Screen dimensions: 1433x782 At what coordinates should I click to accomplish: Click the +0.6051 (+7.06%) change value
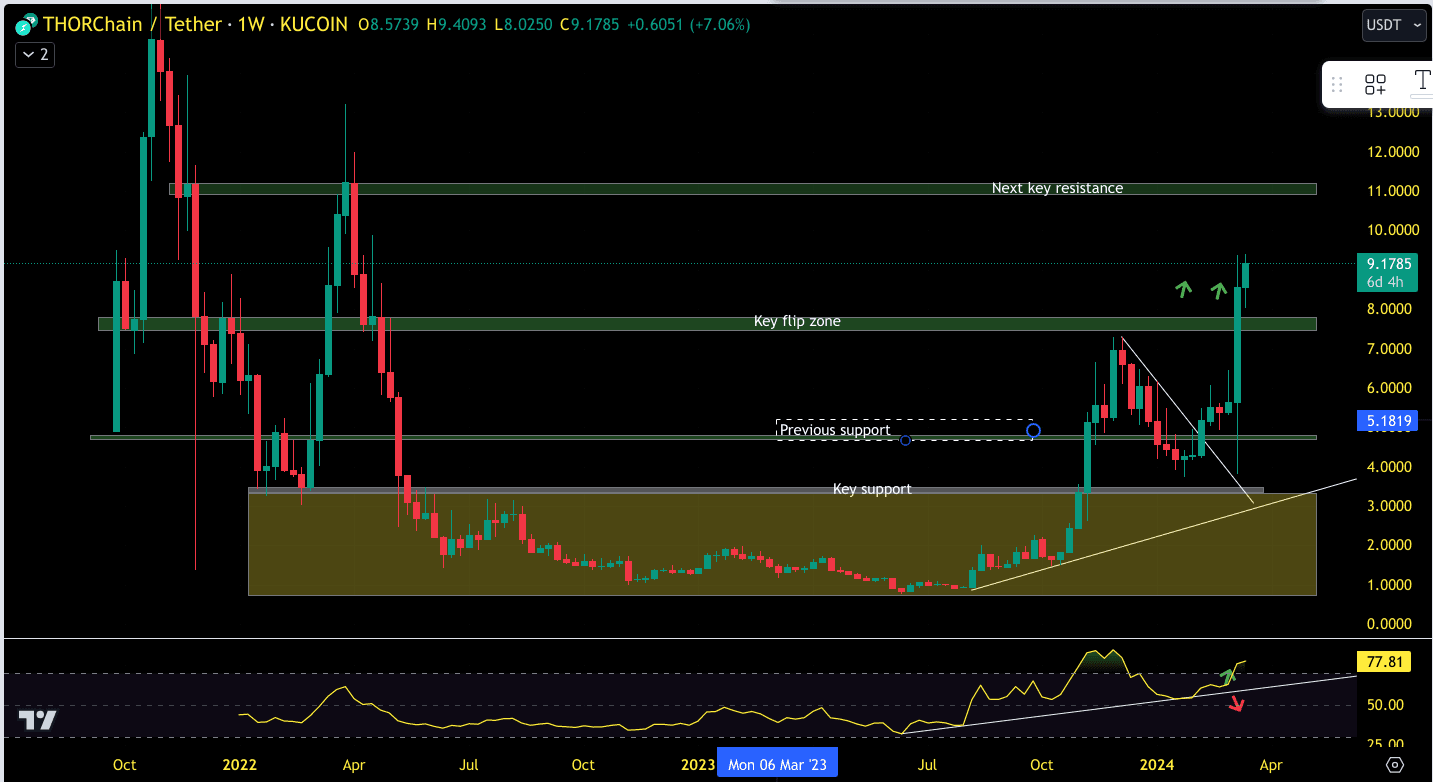pos(688,24)
